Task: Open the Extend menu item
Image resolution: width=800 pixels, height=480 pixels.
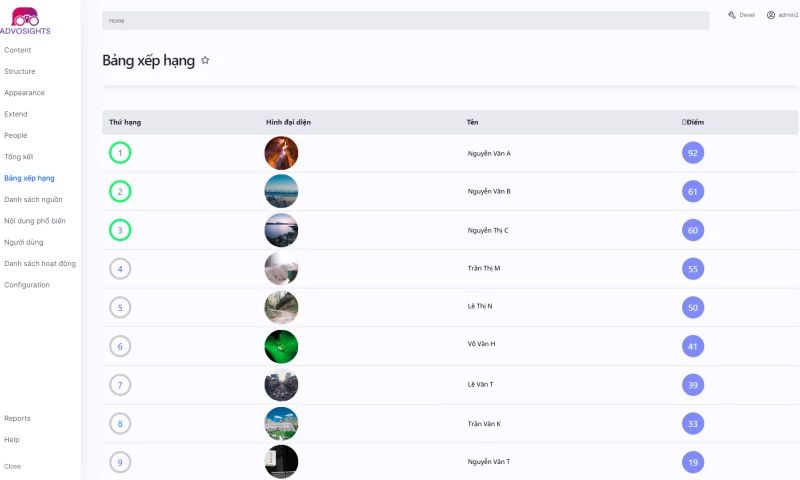Action: tap(16, 114)
